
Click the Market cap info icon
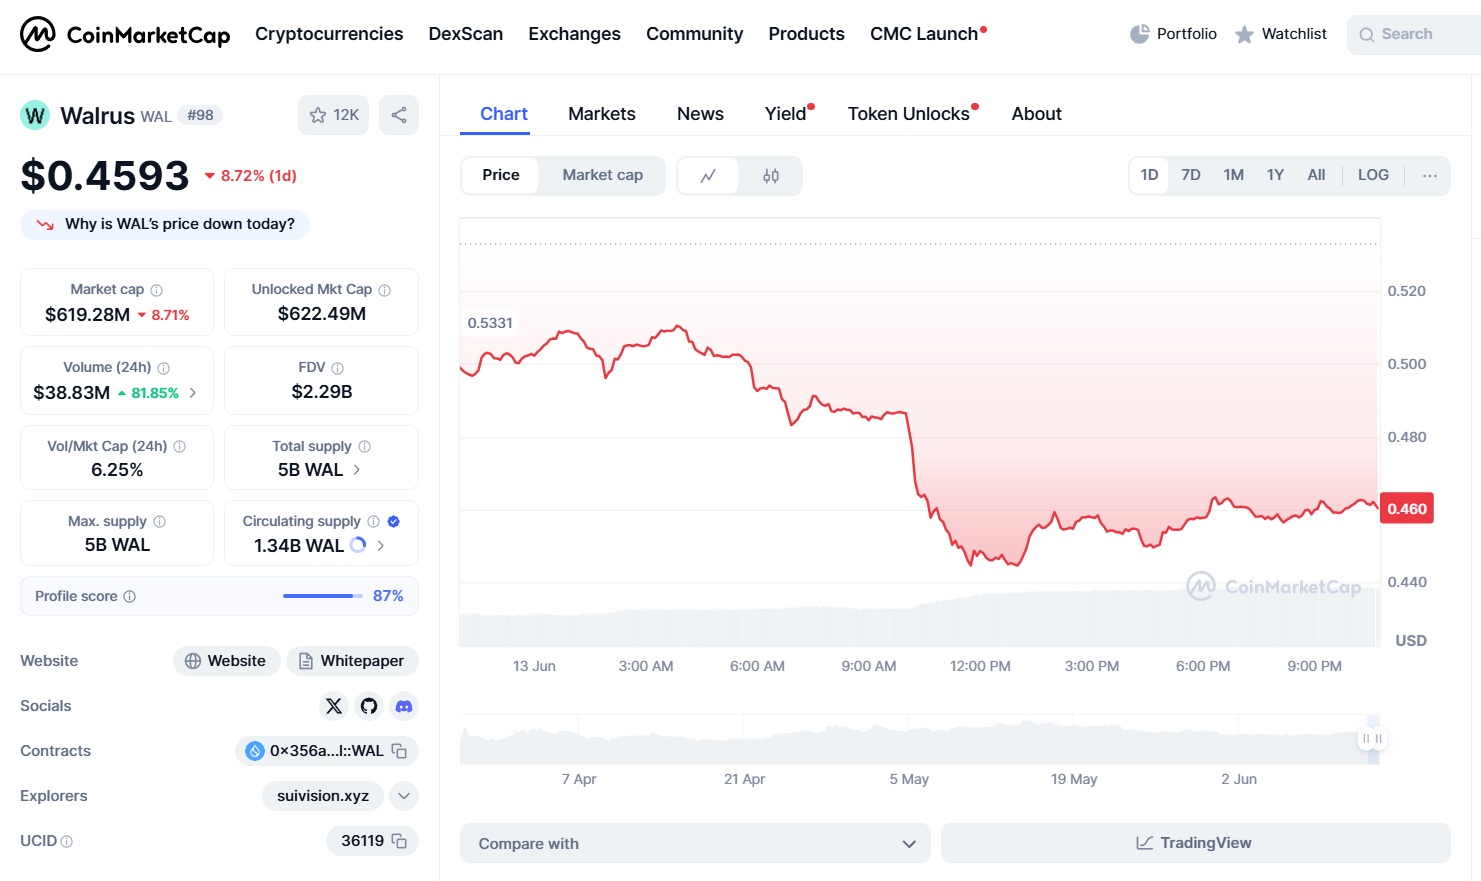point(157,290)
